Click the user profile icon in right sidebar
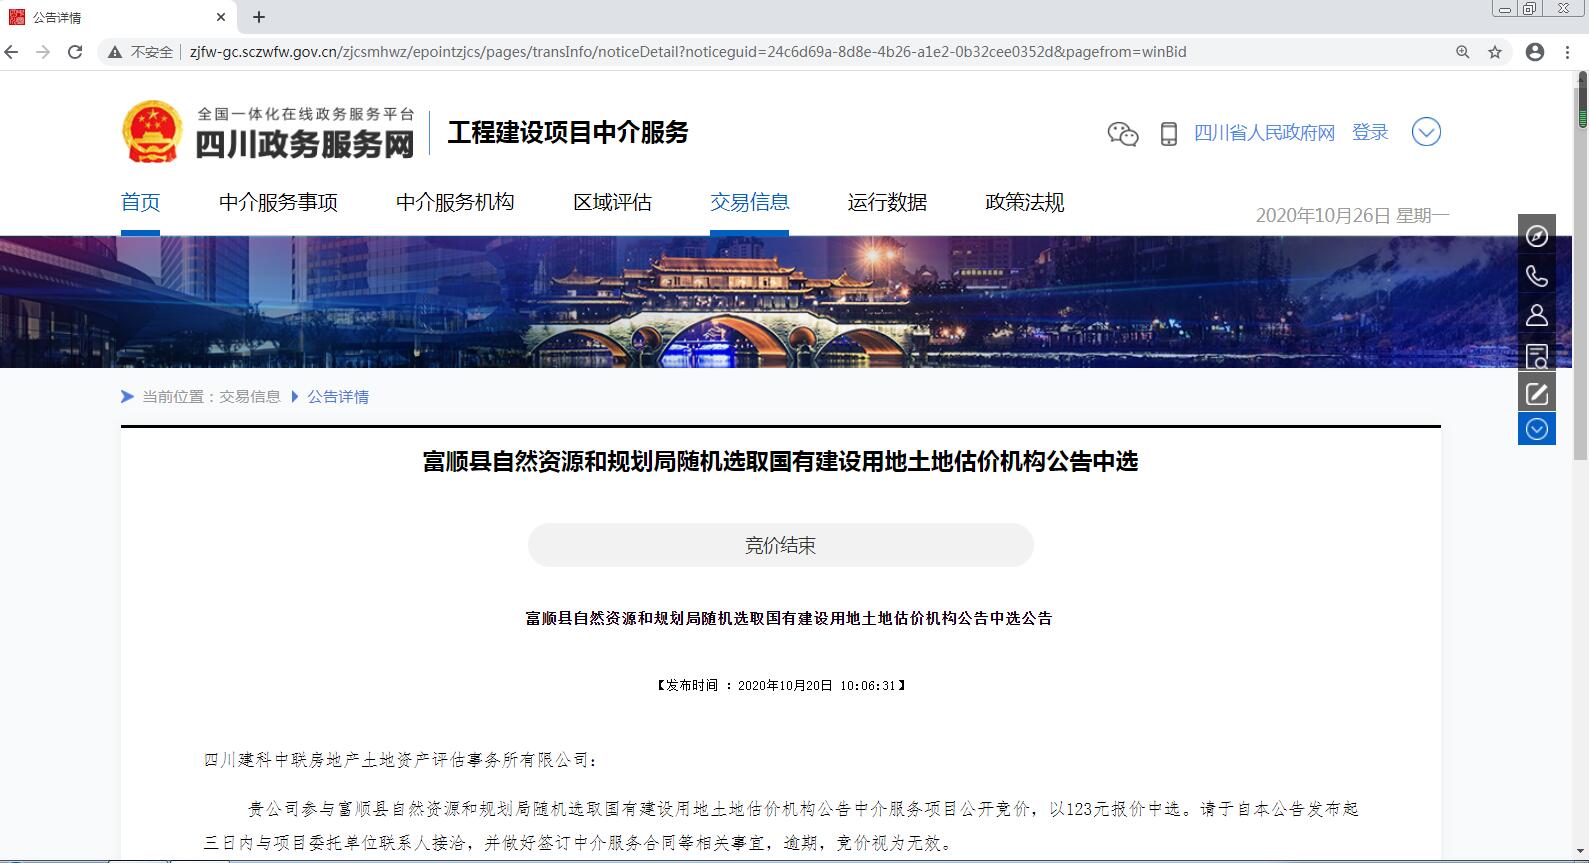This screenshot has height=863, width=1589. pos(1536,315)
